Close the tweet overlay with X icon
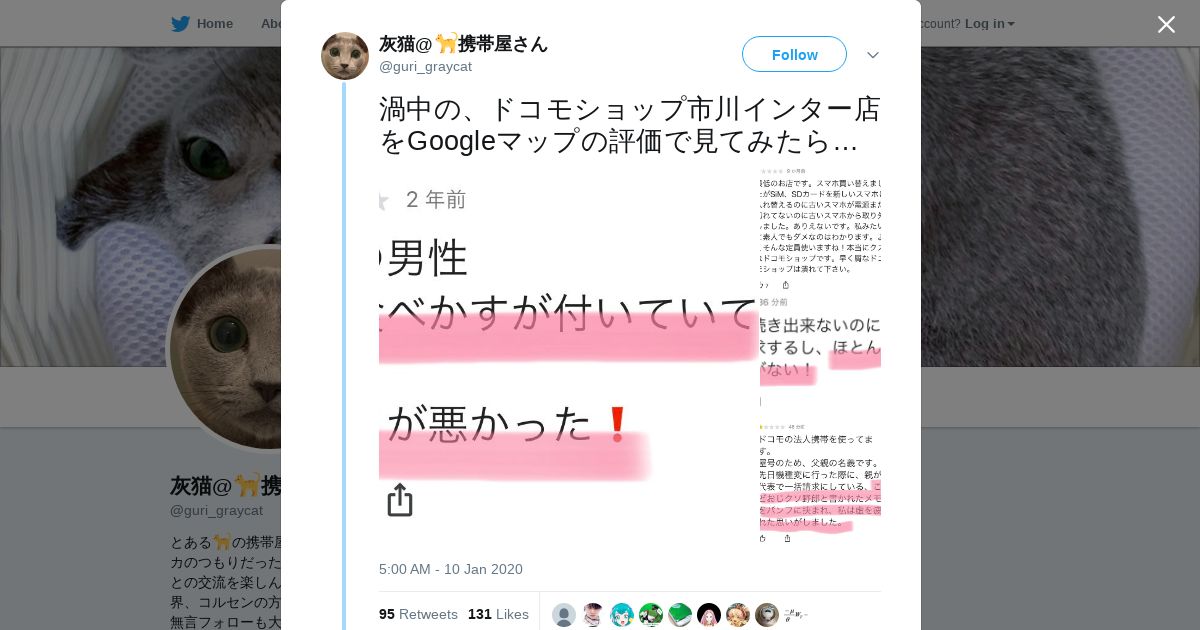This screenshot has height=630, width=1200. pos(1166,24)
